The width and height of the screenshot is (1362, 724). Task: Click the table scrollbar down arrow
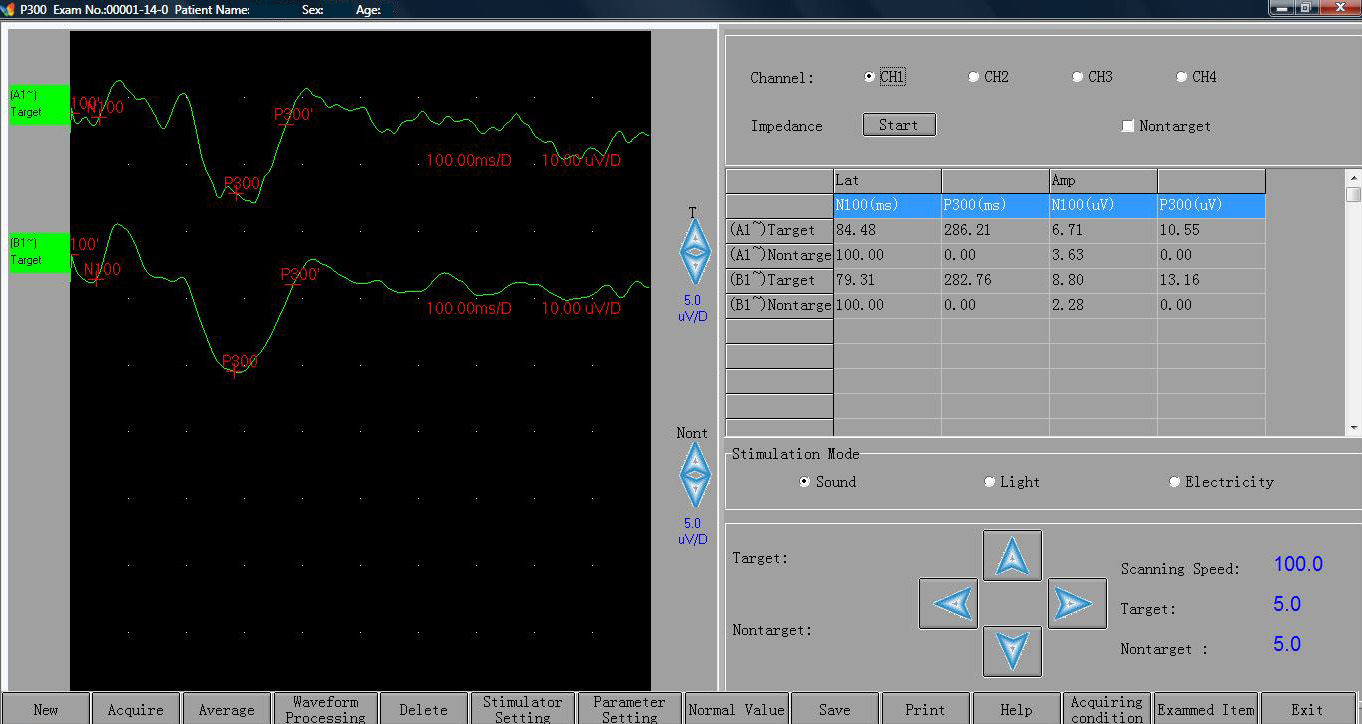tap(1354, 428)
